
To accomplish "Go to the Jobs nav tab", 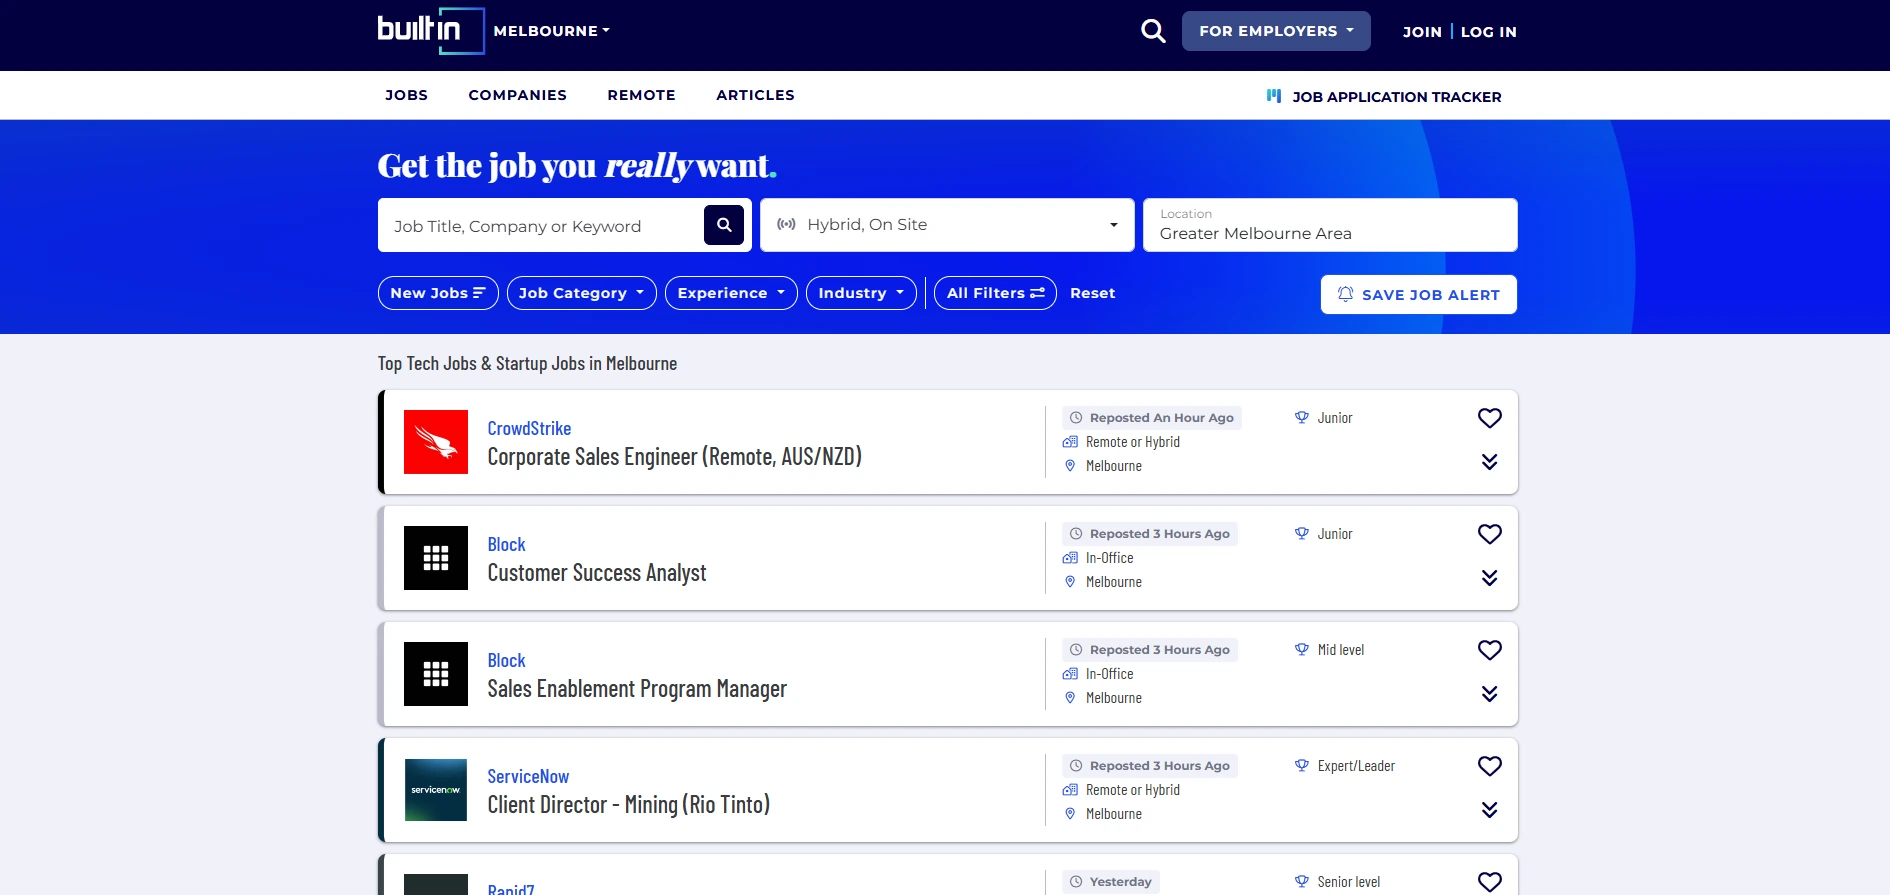I will 406,95.
